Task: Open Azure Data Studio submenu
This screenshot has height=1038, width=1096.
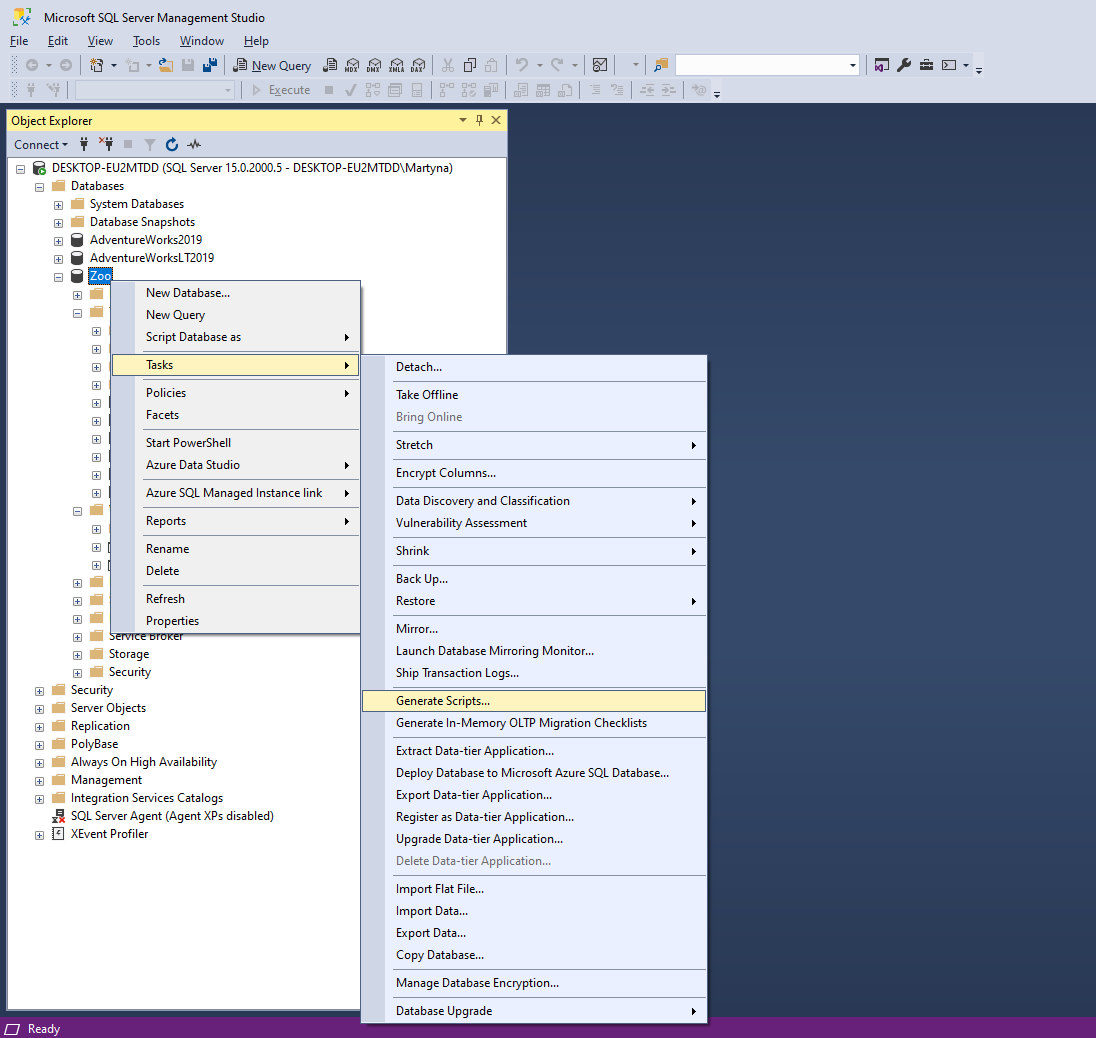Action: click(x=236, y=465)
